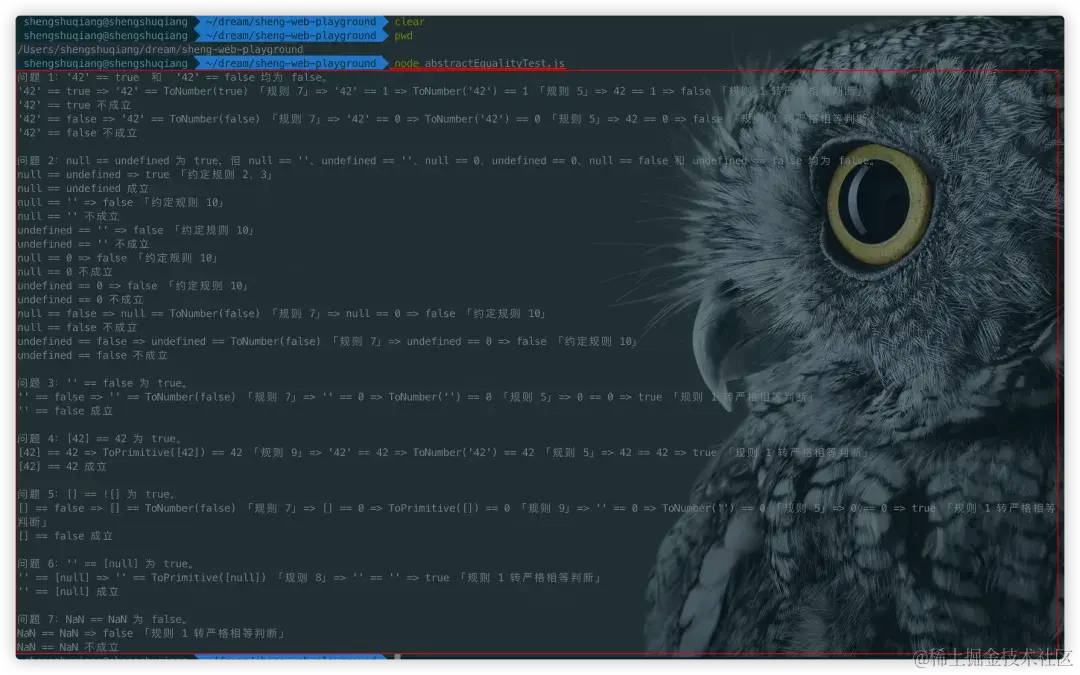
Task: Click the line "null == '' 不成立"
Action: coord(68,216)
